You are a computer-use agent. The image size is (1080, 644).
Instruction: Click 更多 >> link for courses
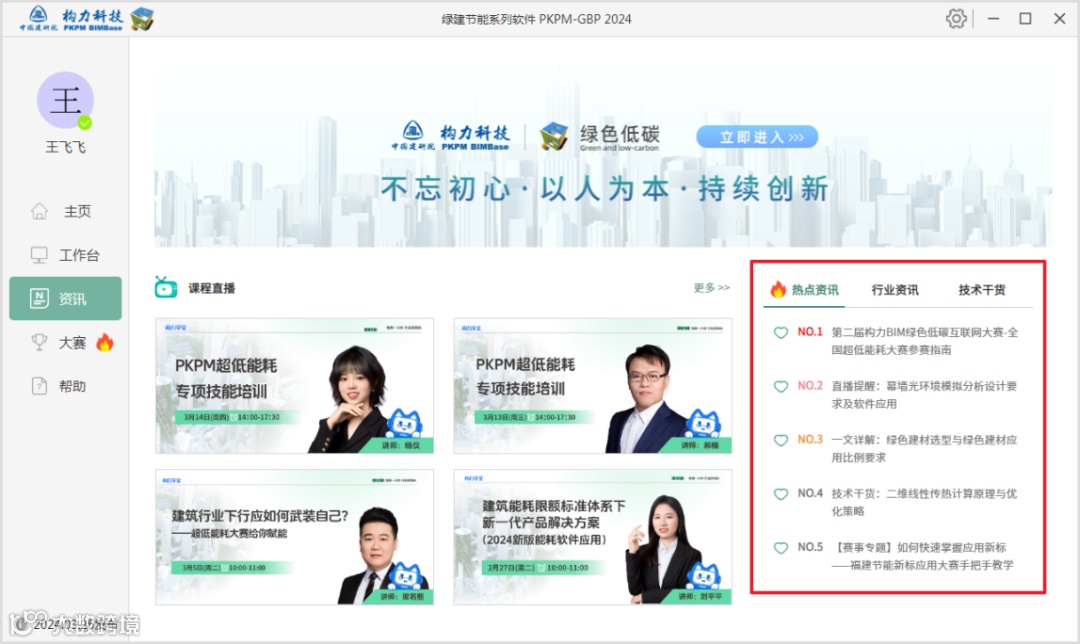click(x=712, y=287)
